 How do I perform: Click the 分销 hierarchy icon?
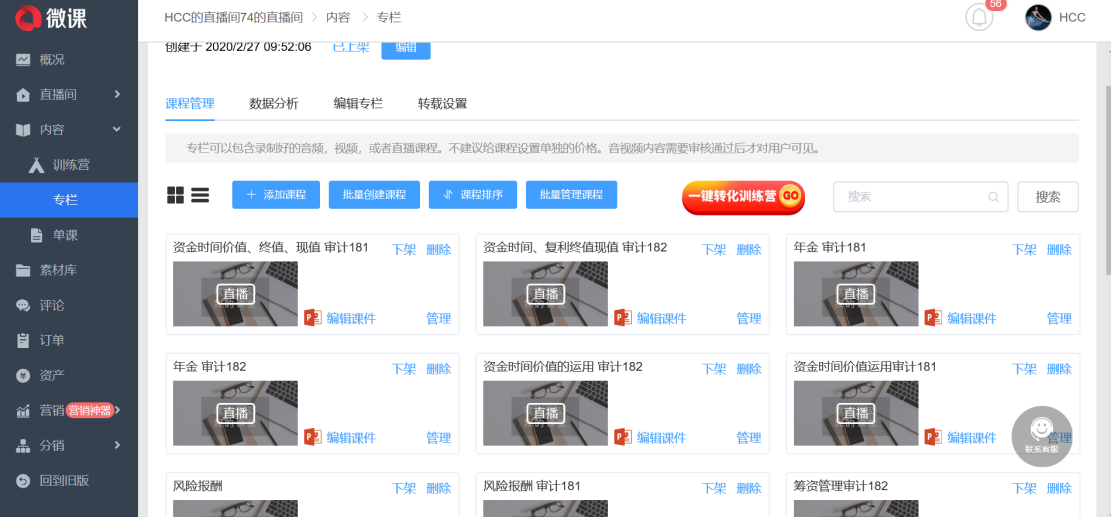pyautogui.click(x=23, y=445)
